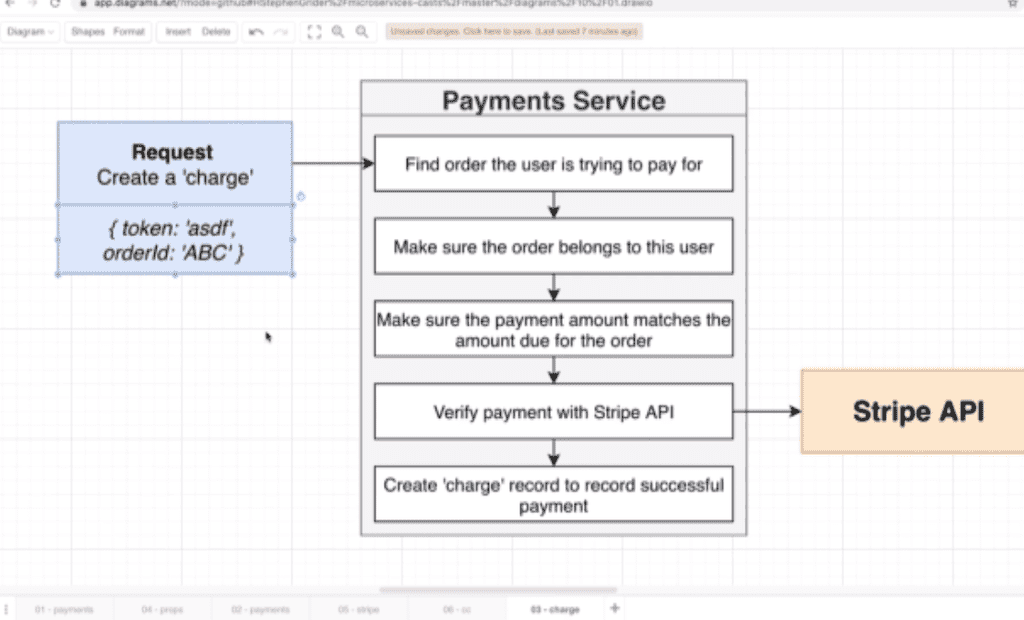
Task: Select the Stripe API shape
Action: (917, 411)
